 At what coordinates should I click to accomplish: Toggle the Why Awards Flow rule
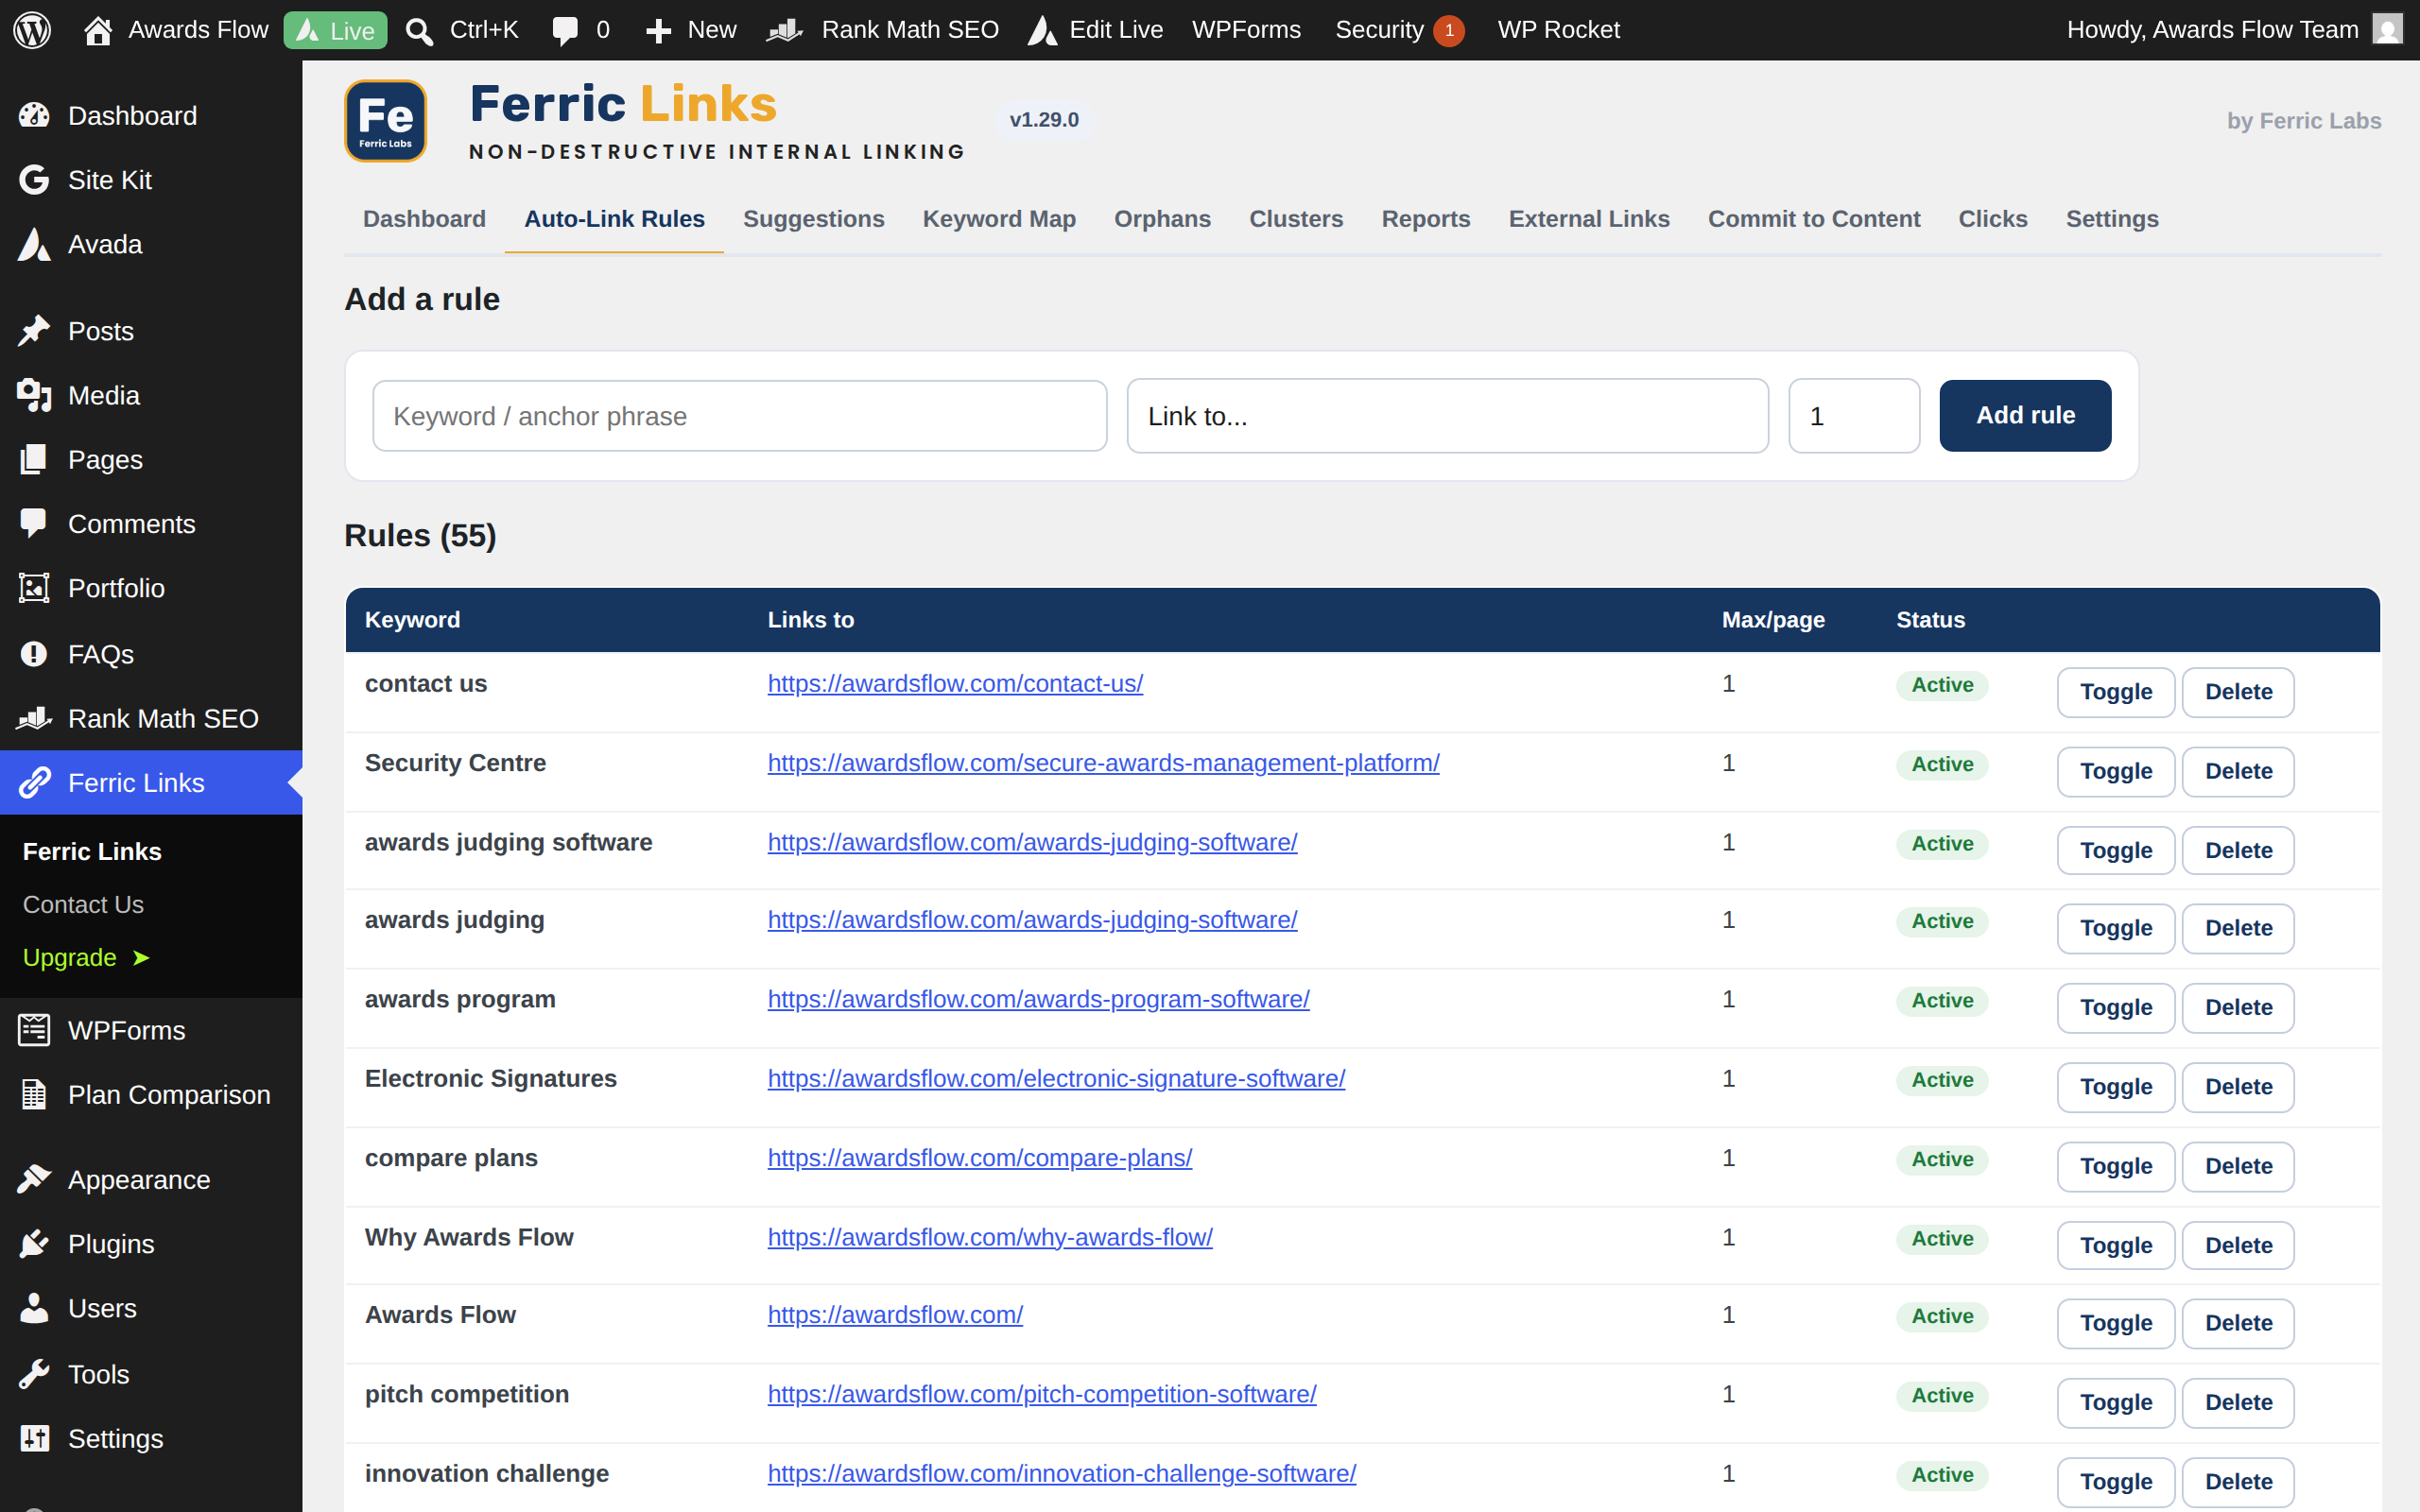click(x=2115, y=1245)
